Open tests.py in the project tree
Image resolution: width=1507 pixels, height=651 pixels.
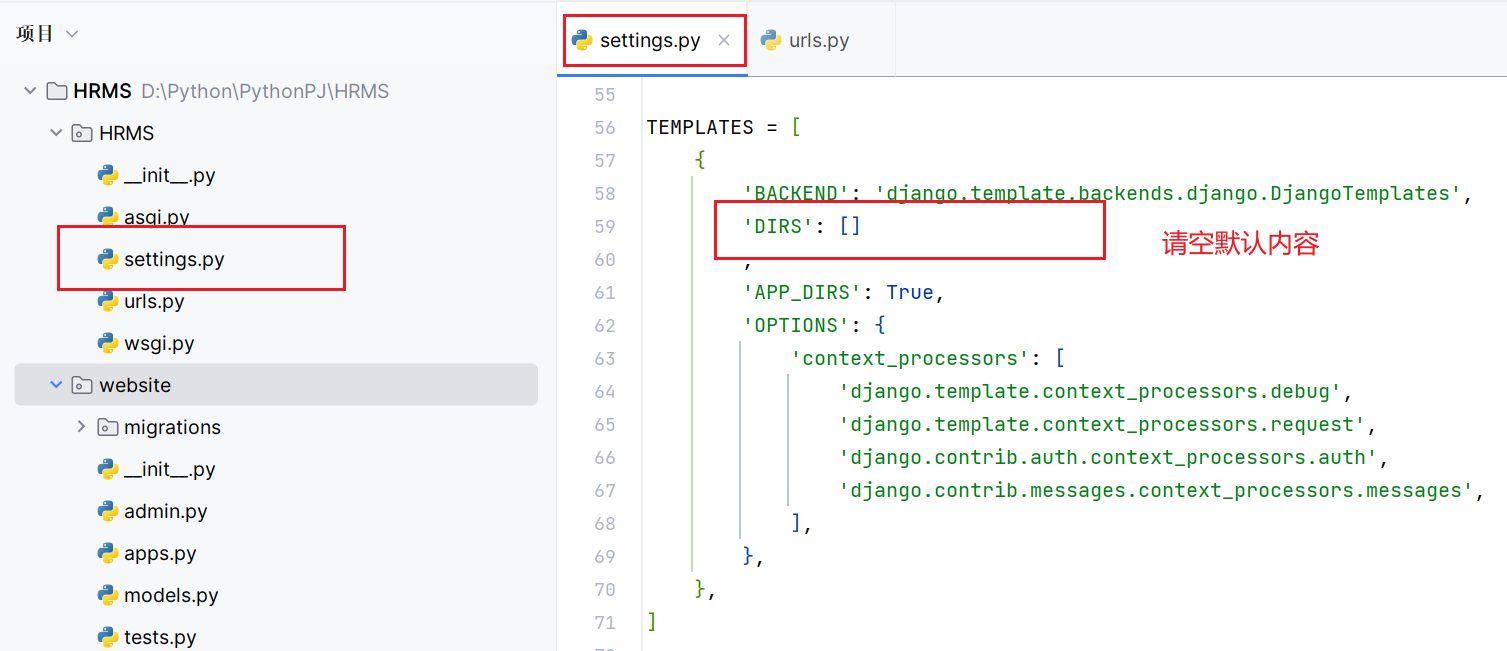[160, 638]
